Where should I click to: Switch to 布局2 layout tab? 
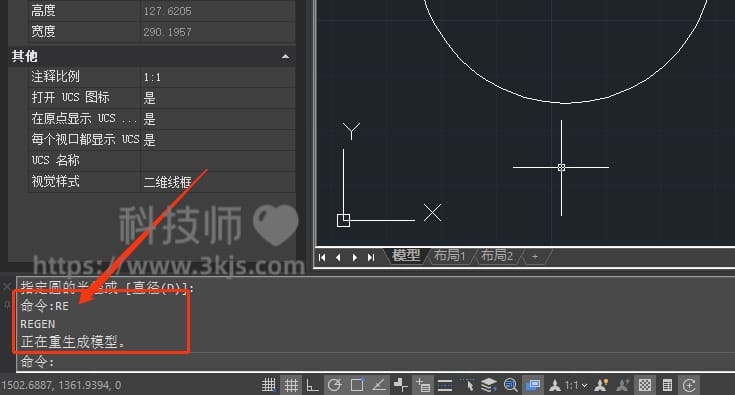point(497,256)
